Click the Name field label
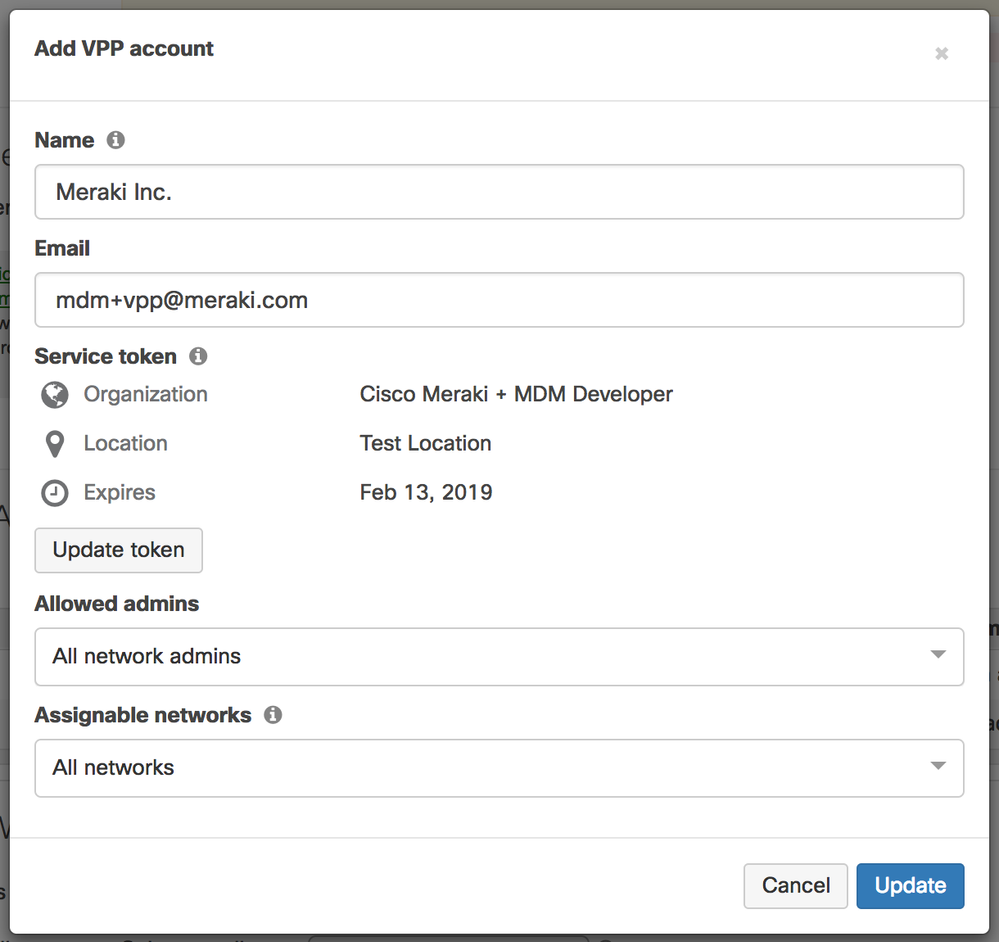This screenshot has width=999, height=942. (x=64, y=139)
